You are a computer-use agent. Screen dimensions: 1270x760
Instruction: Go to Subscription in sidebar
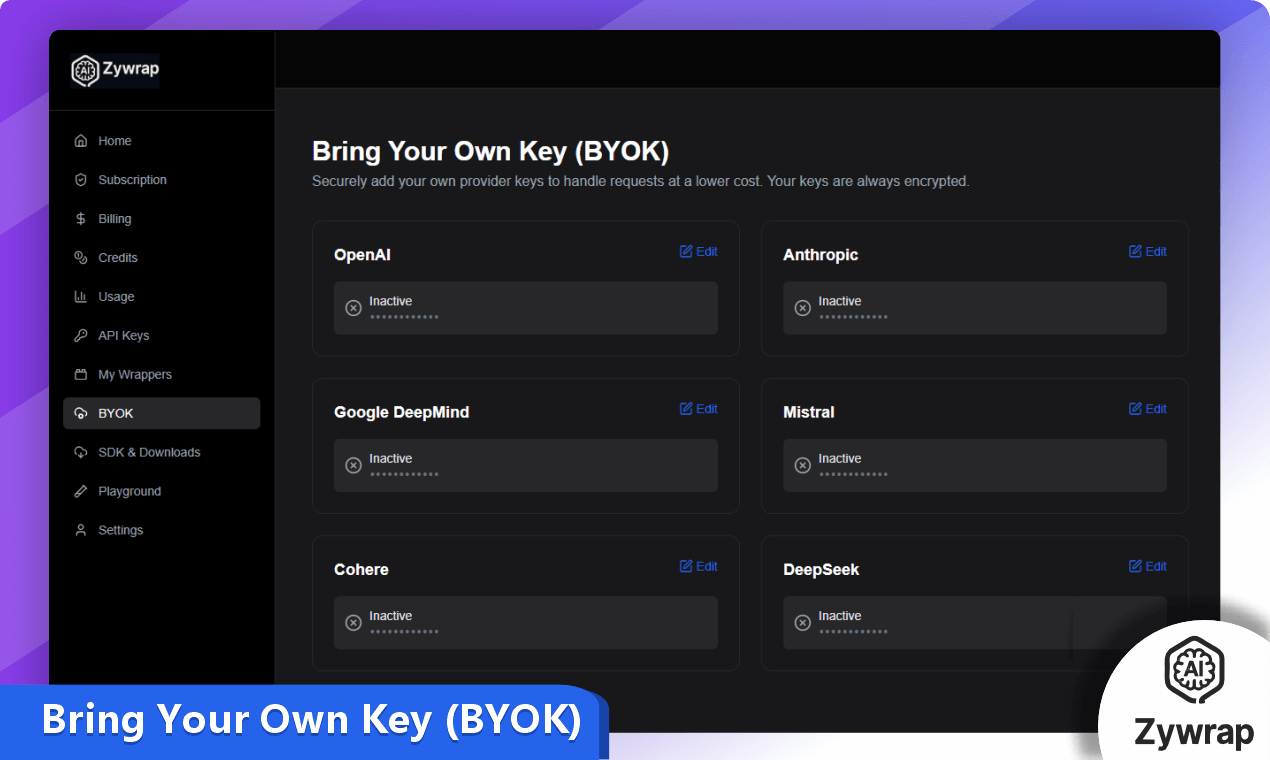click(161, 180)
